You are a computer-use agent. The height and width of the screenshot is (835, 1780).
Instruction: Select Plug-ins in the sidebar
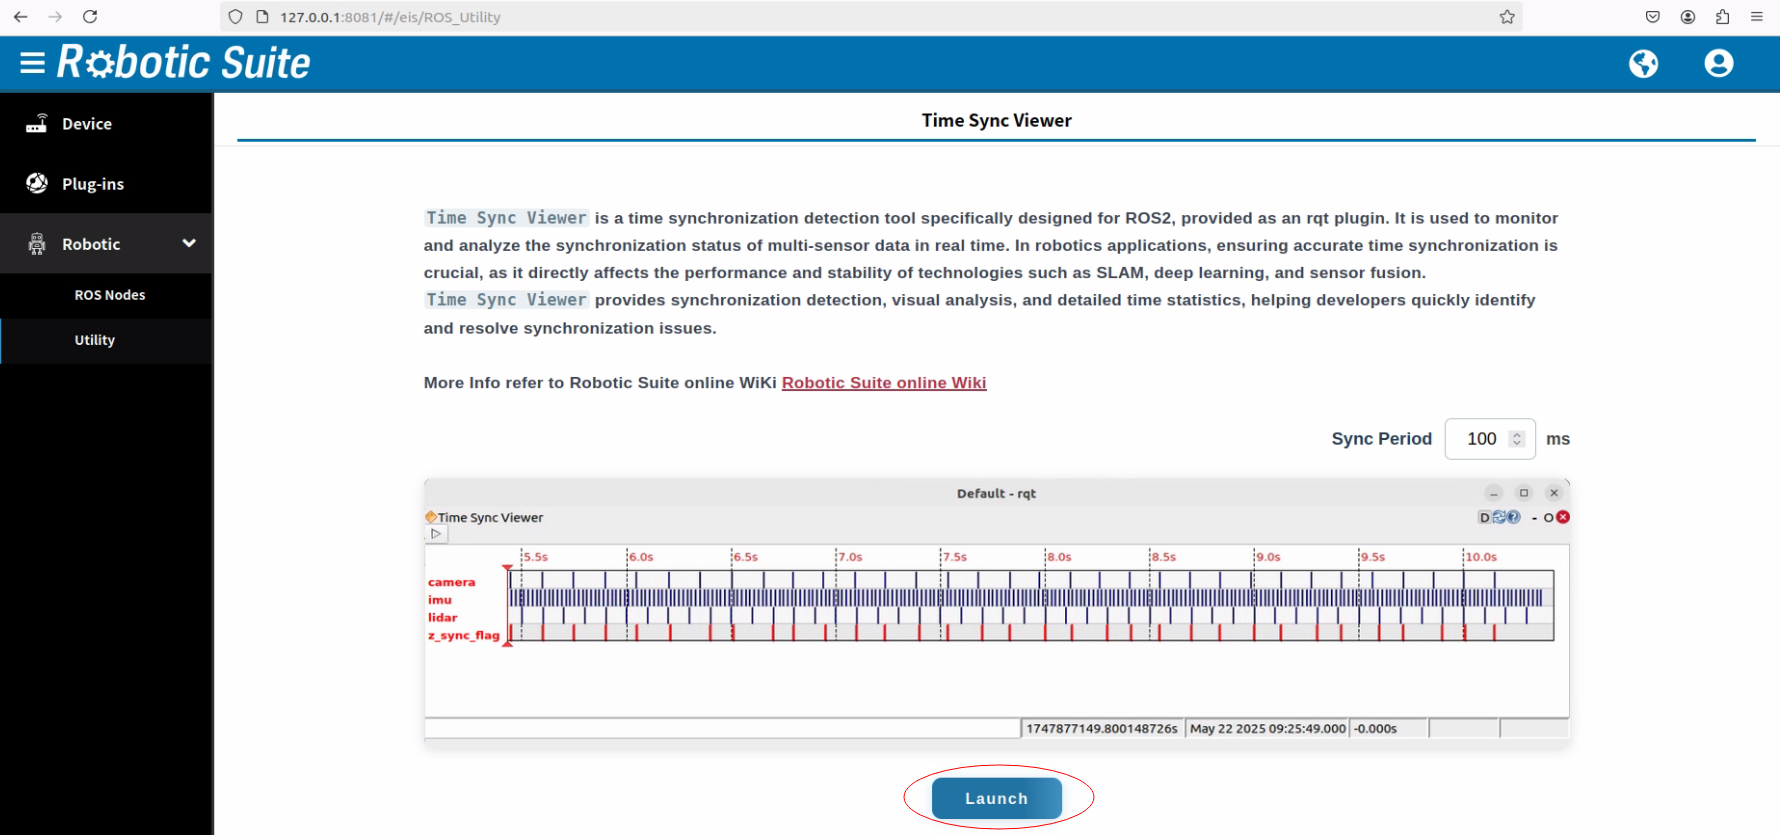pos(93,184)
